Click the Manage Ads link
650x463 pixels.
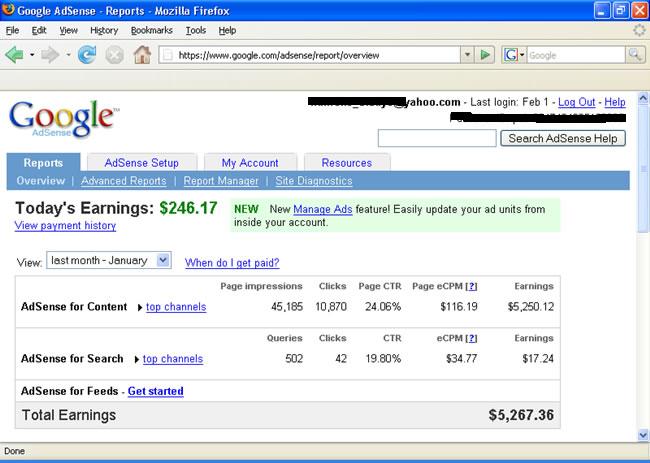pyautogui.click(x=323, y=209)
